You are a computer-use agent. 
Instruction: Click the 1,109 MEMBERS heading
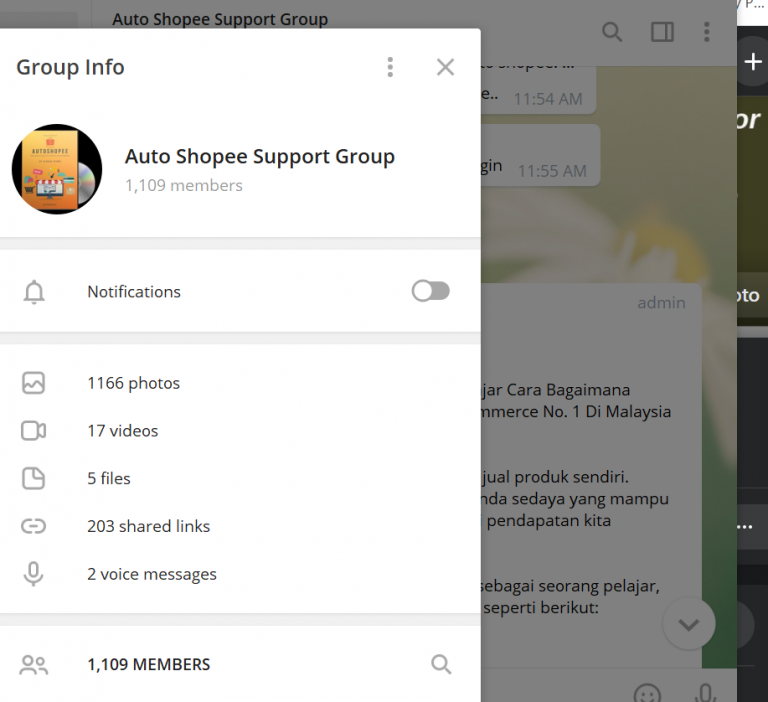click(x=148, y=664)
